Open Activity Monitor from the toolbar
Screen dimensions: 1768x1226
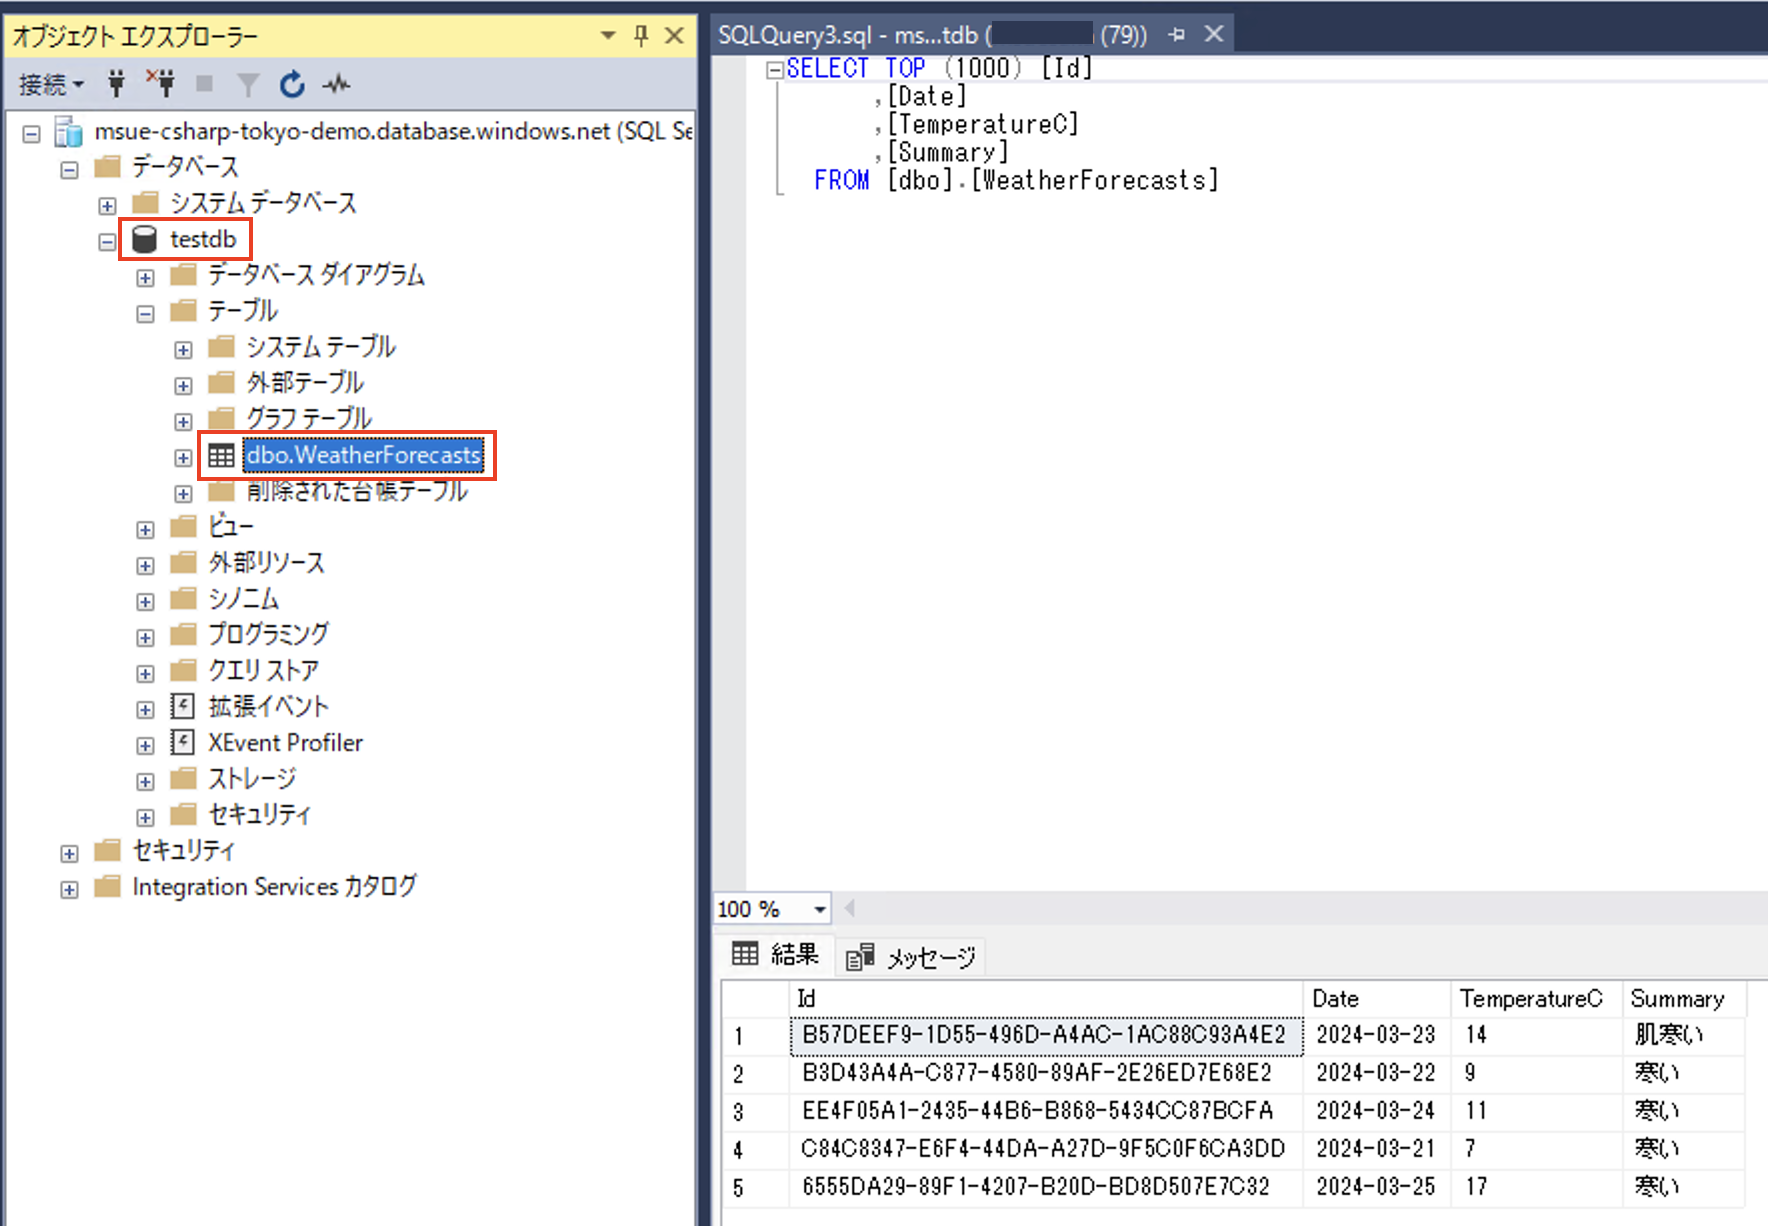336,84
